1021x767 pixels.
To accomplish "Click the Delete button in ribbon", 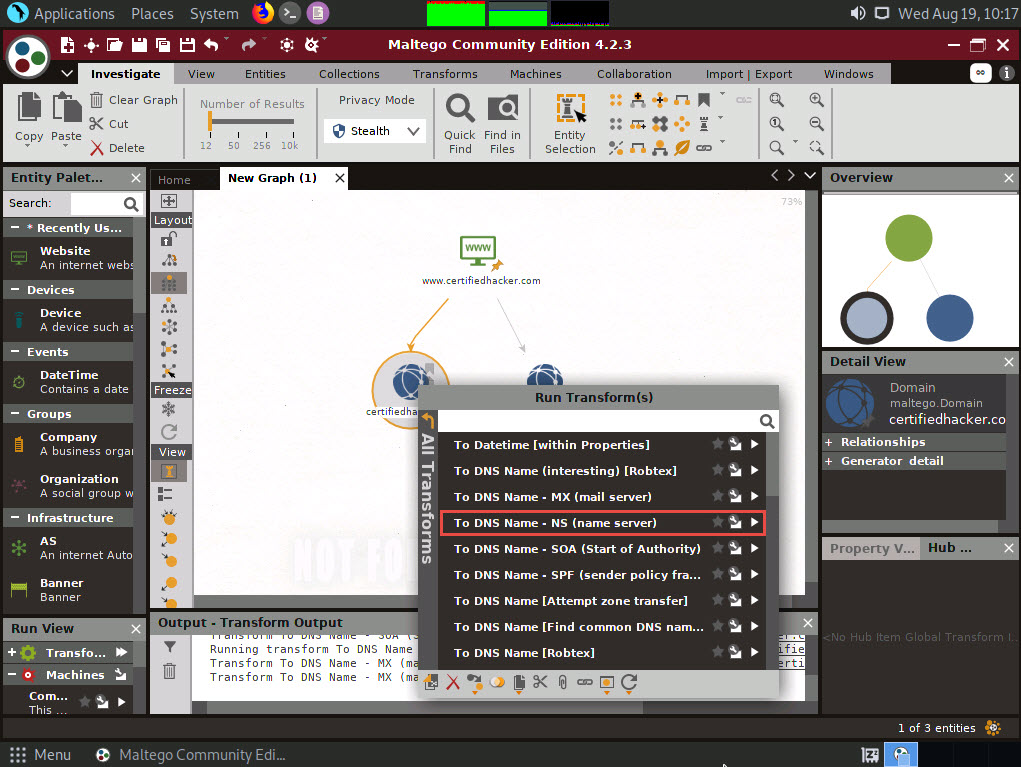I will coord(118,148).
